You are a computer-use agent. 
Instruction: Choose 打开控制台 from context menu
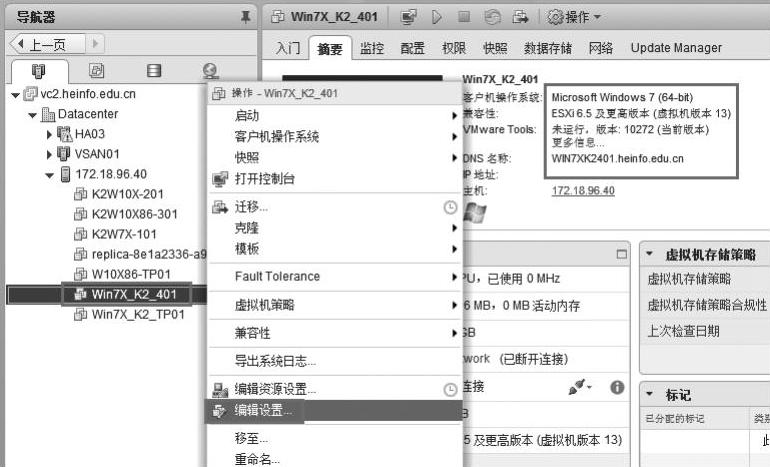pos(334,179)
